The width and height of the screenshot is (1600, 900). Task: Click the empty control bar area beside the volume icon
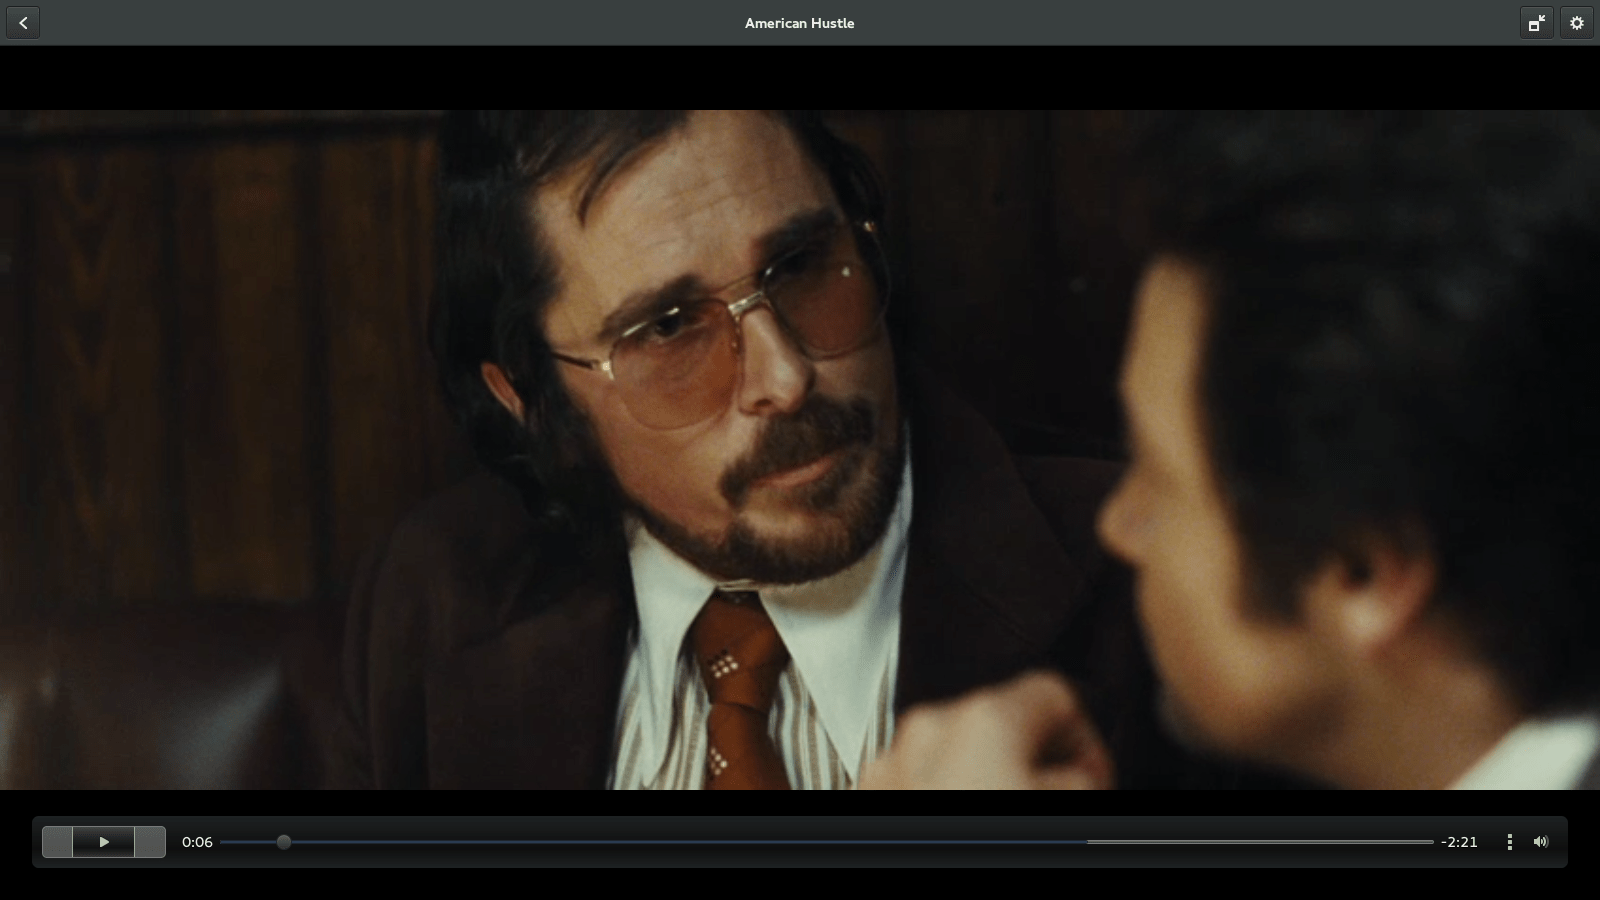pos(1560,842)
